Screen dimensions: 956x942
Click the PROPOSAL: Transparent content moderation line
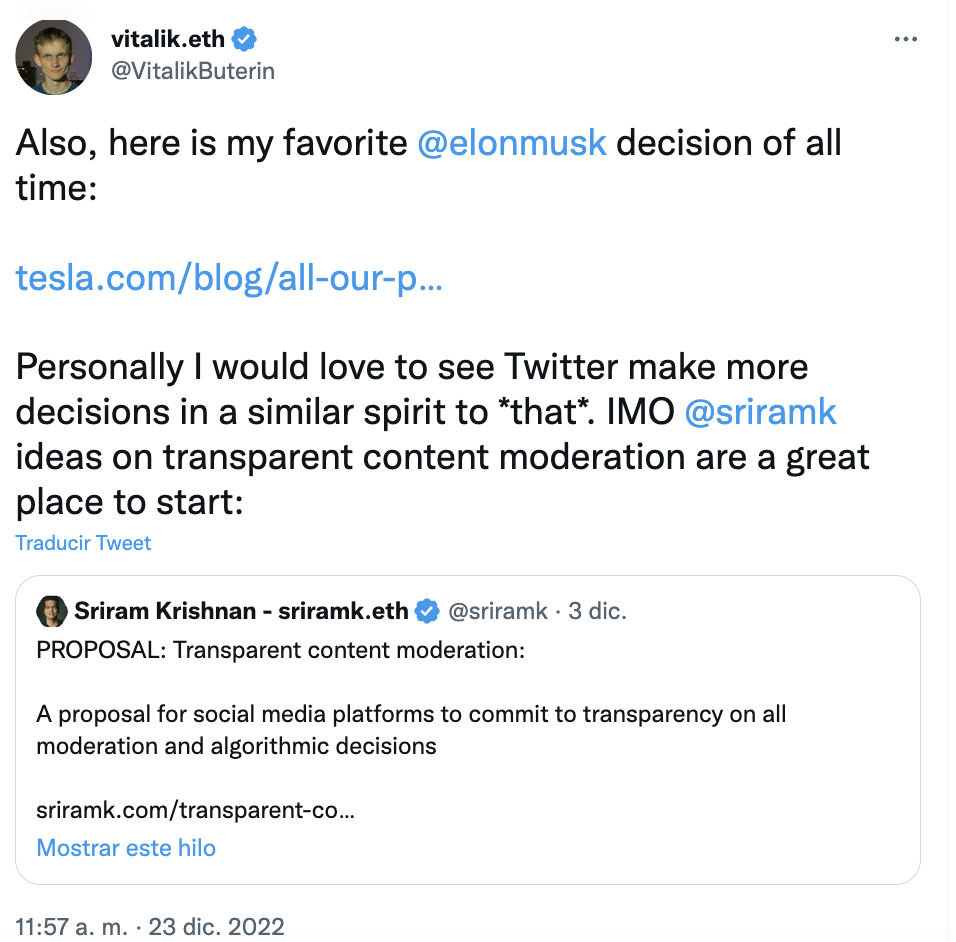coord(280,650)
